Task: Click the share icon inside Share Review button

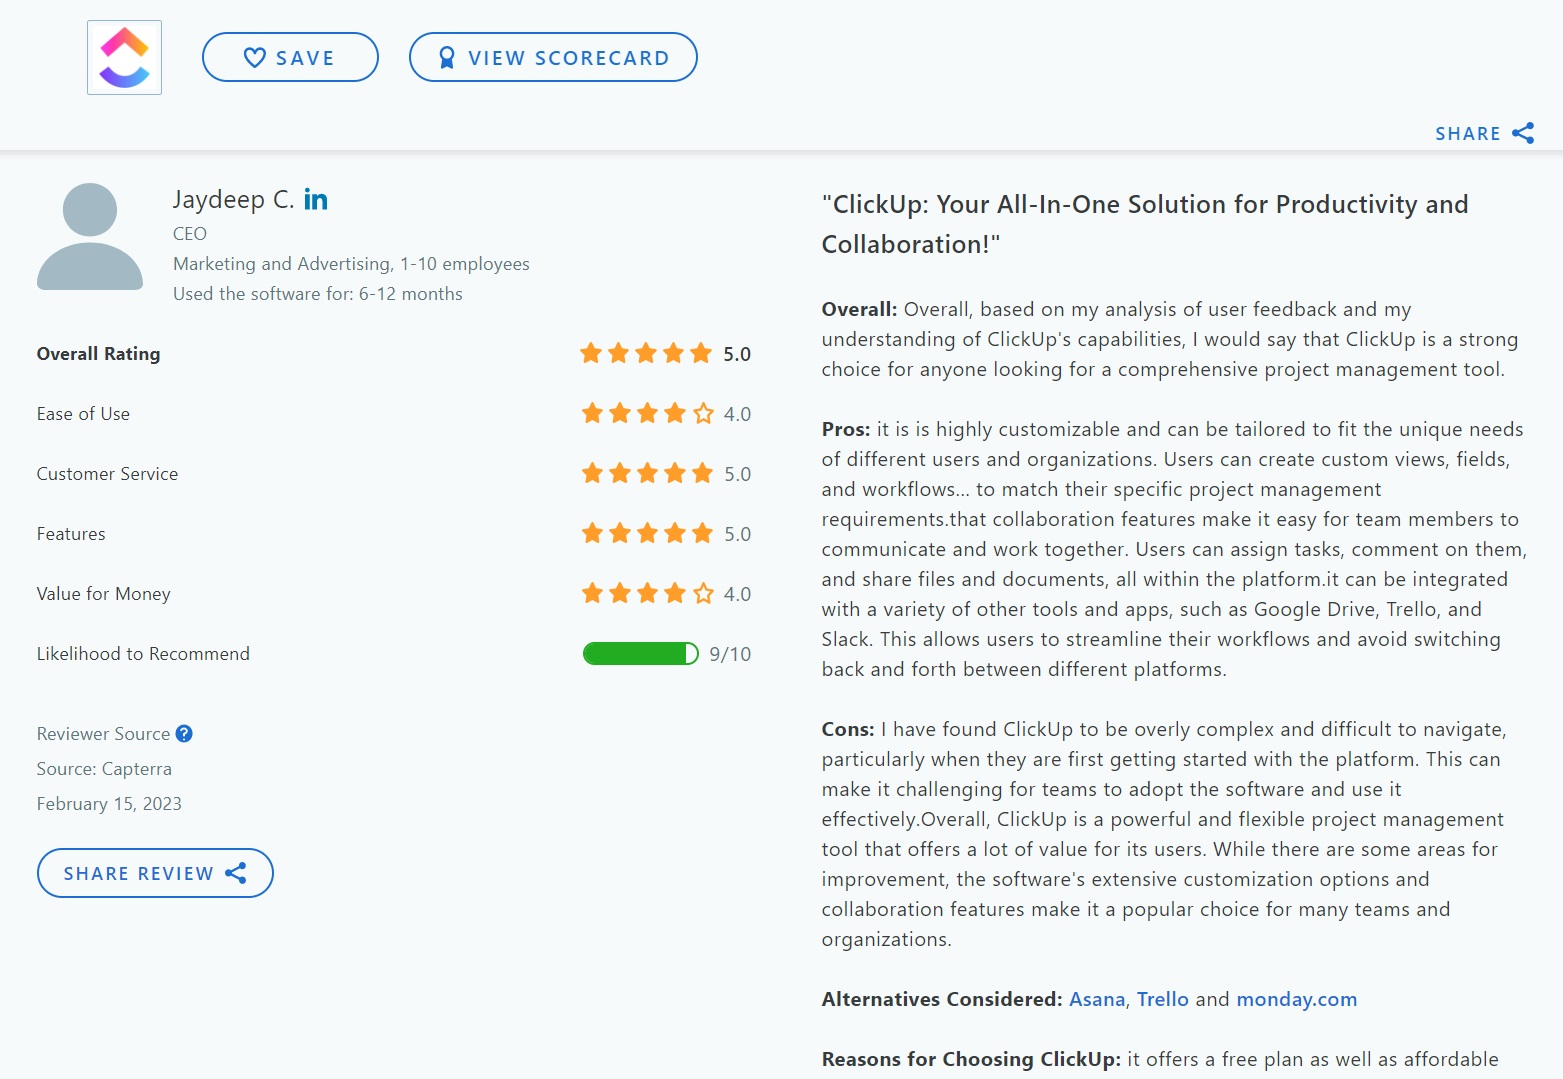Action: pyautogui.click(x=237, y=873)
